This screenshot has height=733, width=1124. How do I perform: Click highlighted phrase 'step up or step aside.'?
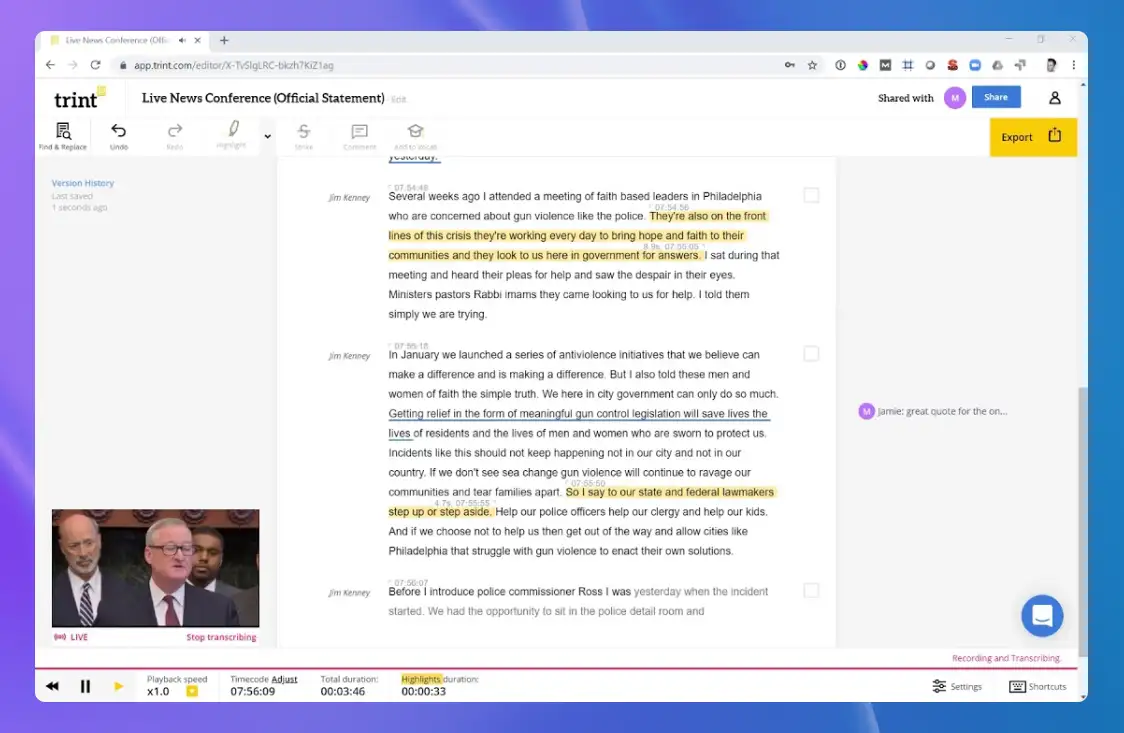(x=440, y=512)
